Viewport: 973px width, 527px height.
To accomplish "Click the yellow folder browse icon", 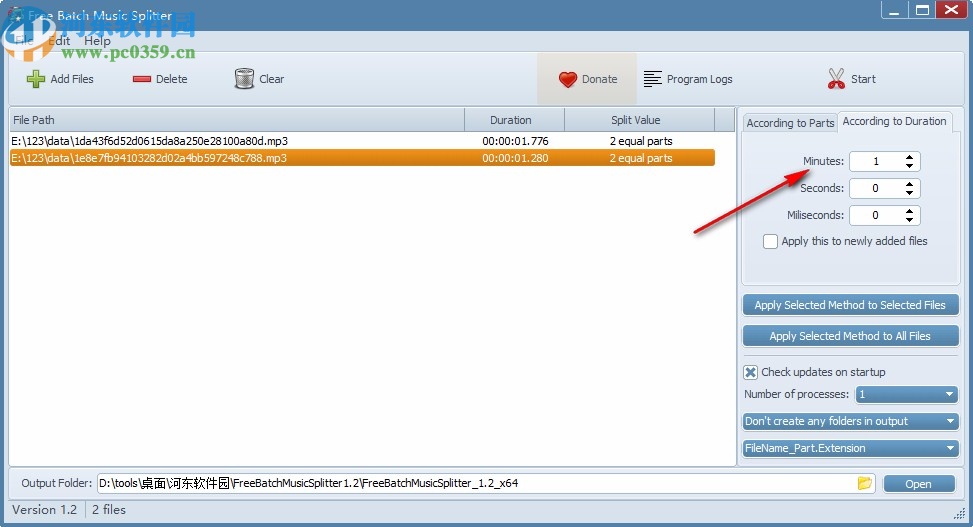I will coord(864,483).
